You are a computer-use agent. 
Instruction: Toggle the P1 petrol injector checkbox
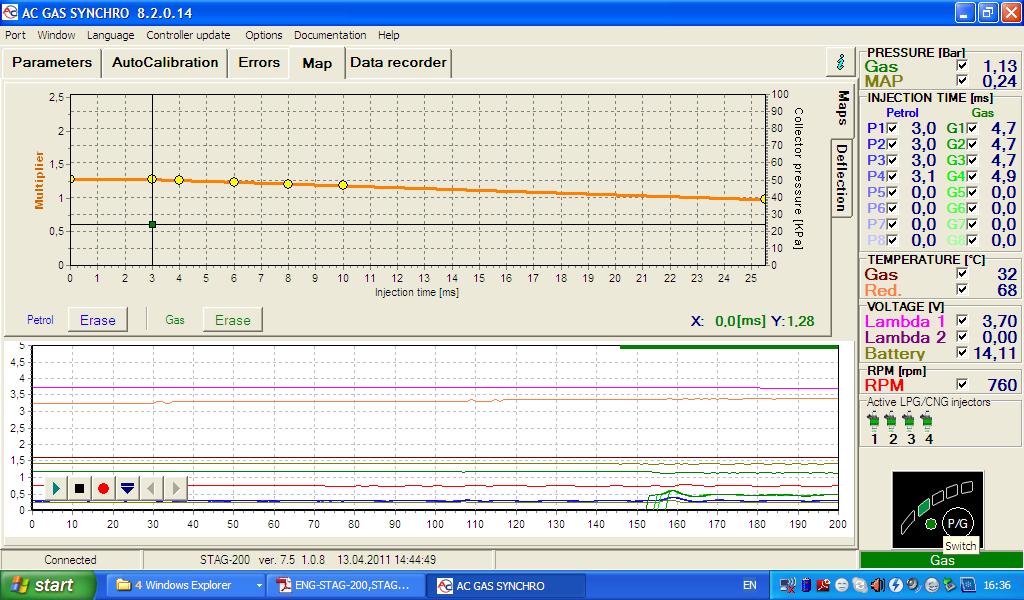(x=892, y=128)
